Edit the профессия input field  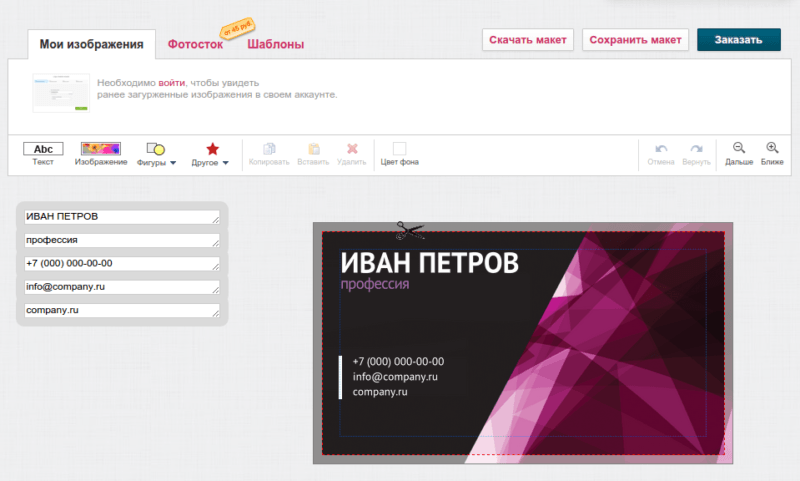coord(122,240)
